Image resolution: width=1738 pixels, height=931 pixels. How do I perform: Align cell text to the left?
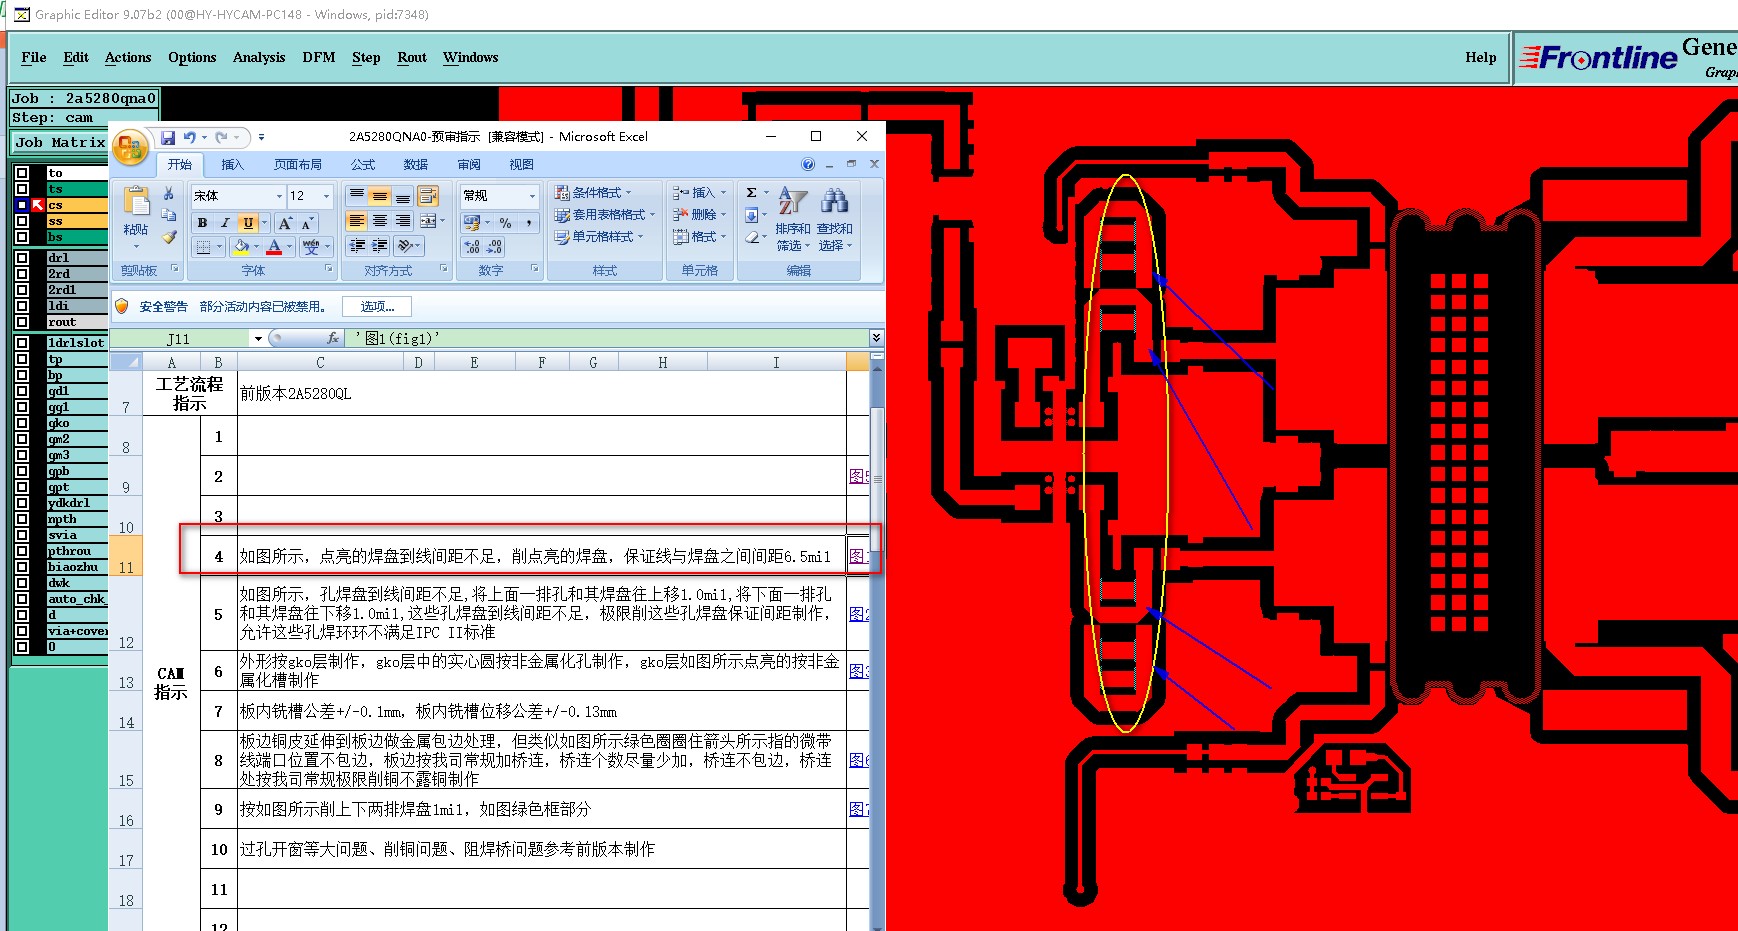(x=356, y=221)
